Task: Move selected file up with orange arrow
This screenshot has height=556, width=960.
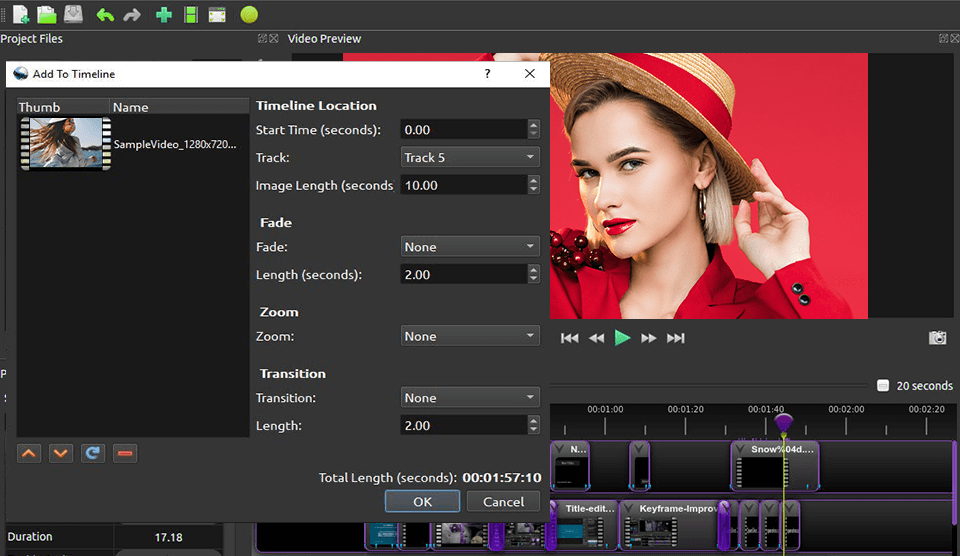Action: pos(30,453)
